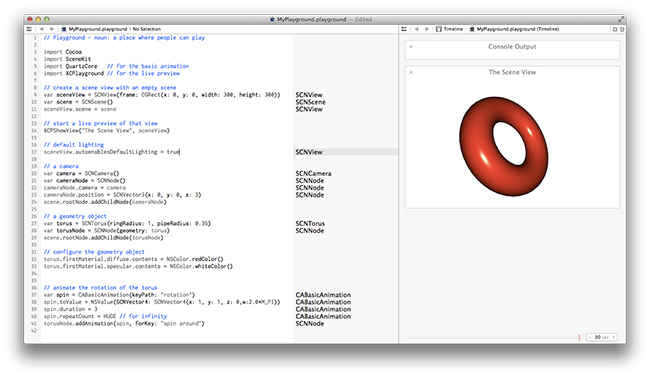
Task: Click the Console Output heading
Action: click(x=512, y=46)
